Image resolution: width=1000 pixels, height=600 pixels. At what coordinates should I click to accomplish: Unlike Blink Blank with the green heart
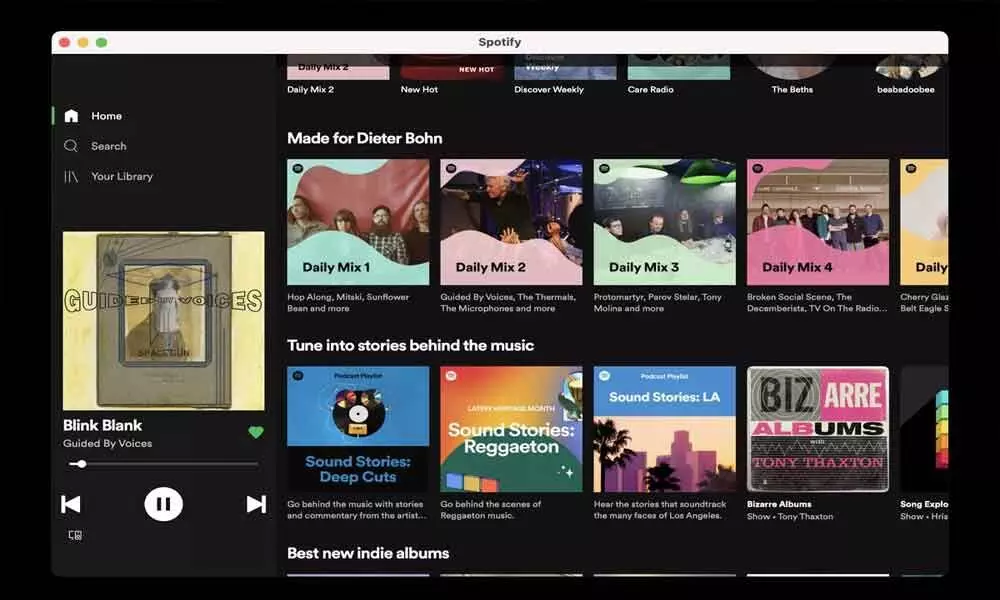[256, 432]
